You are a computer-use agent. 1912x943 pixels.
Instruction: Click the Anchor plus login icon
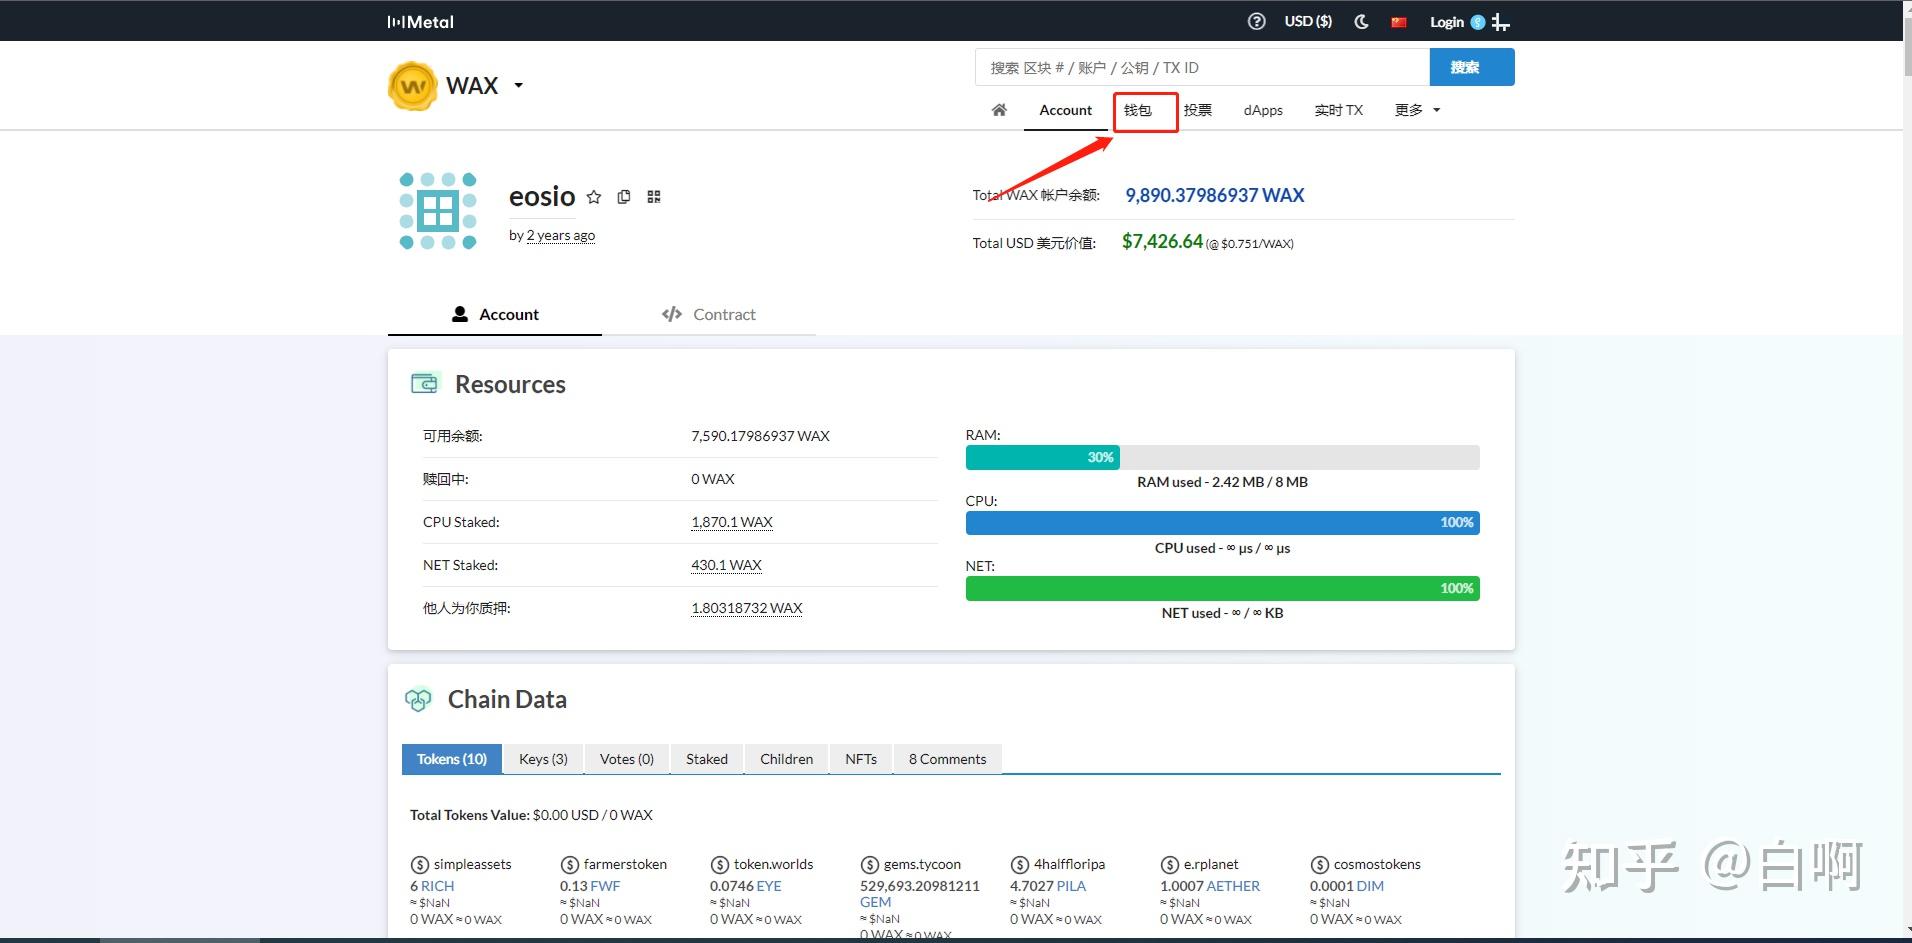pyautogui.click(x=1500, y=22)
